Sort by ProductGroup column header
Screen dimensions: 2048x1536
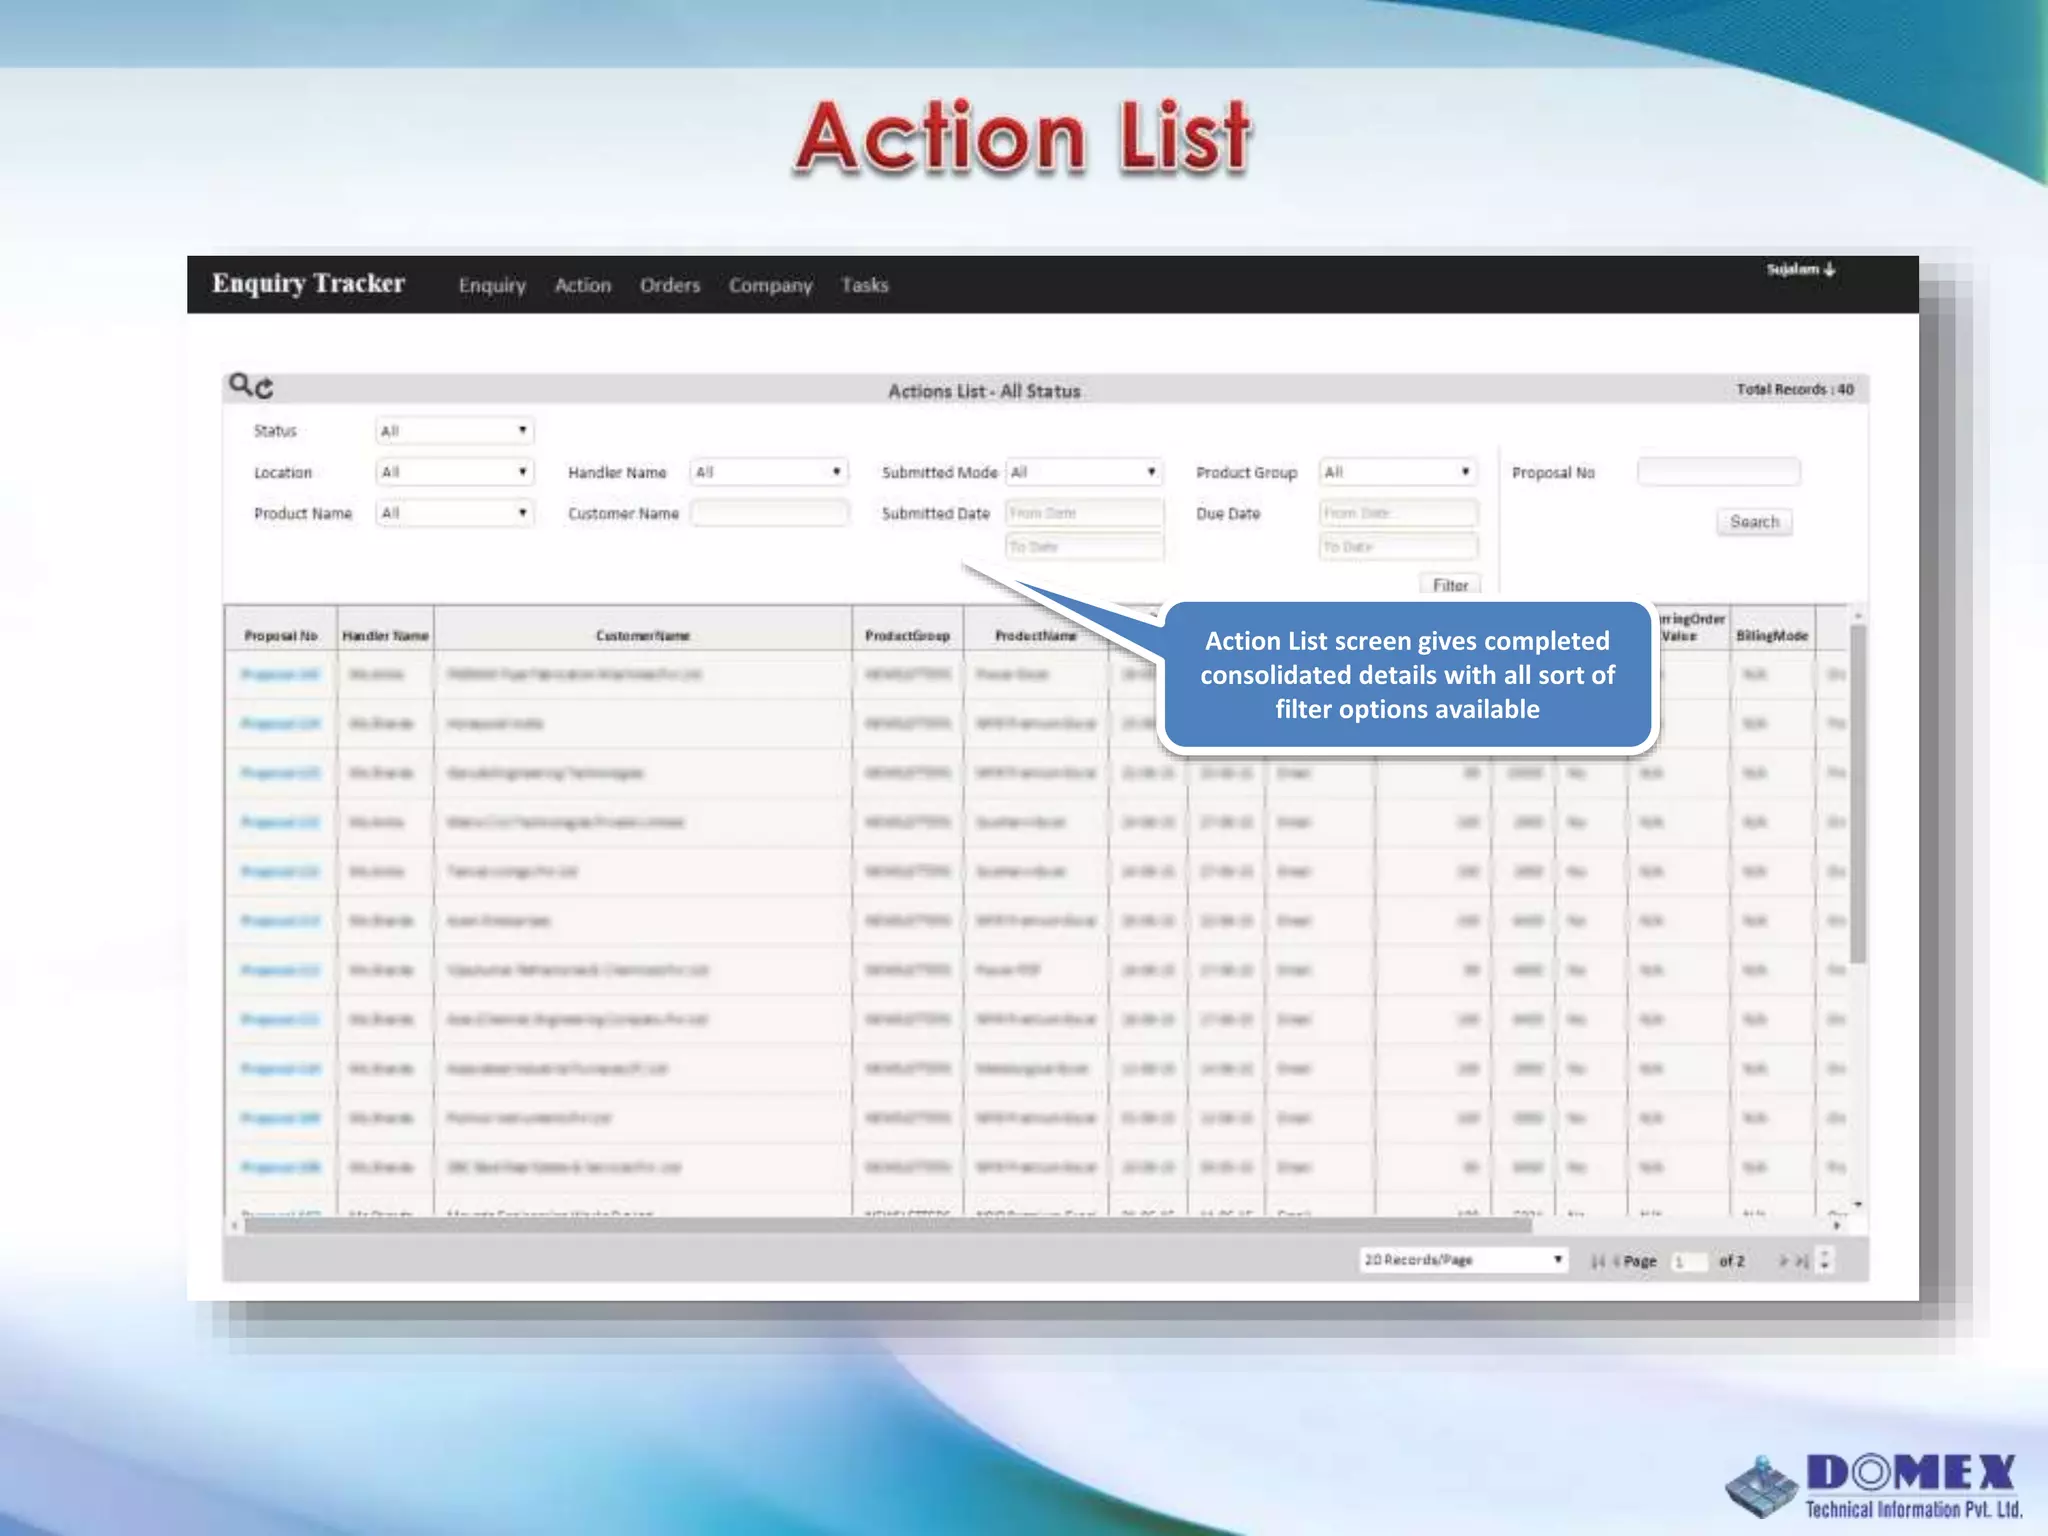coord(907,635)
